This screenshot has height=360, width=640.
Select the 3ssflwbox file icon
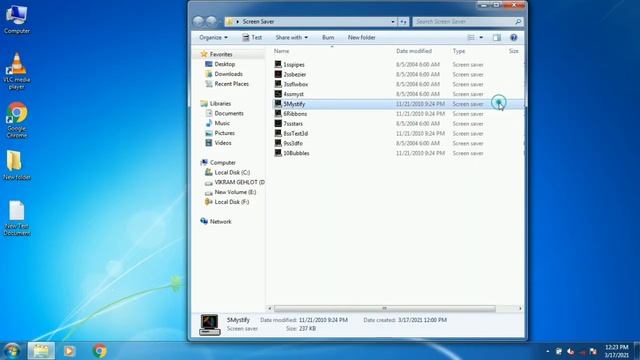[x=278, y=84]
